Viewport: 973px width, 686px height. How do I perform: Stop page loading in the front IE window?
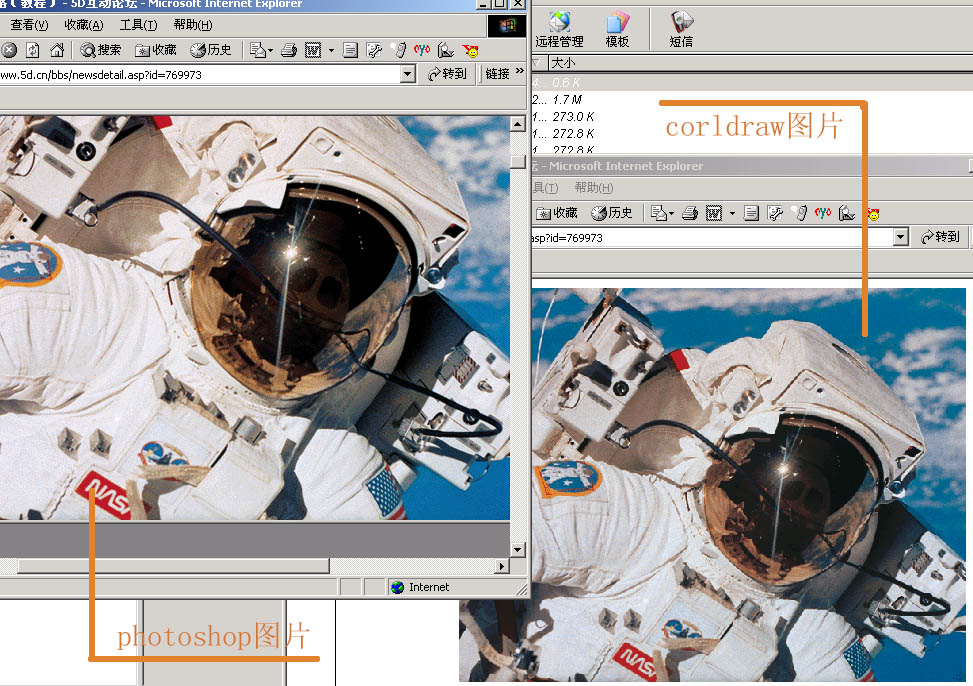click(x=9, y=50)
